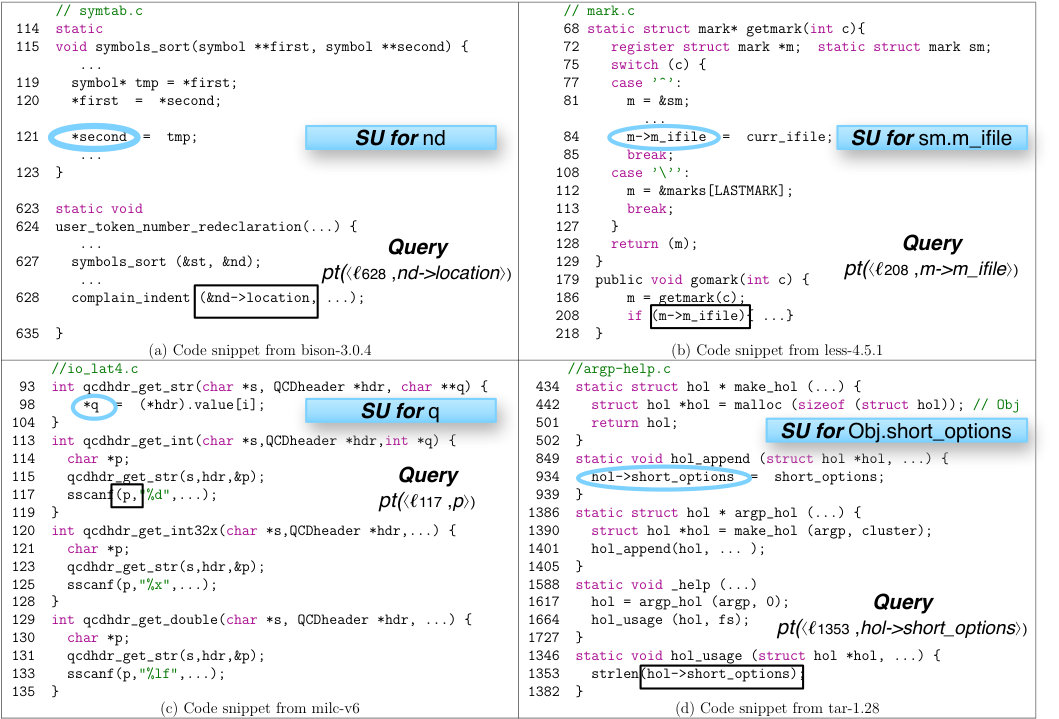Select the 'SU for sm.m_ifile' label
Viewport: 1059px width, 719px height.
point(931,138)
